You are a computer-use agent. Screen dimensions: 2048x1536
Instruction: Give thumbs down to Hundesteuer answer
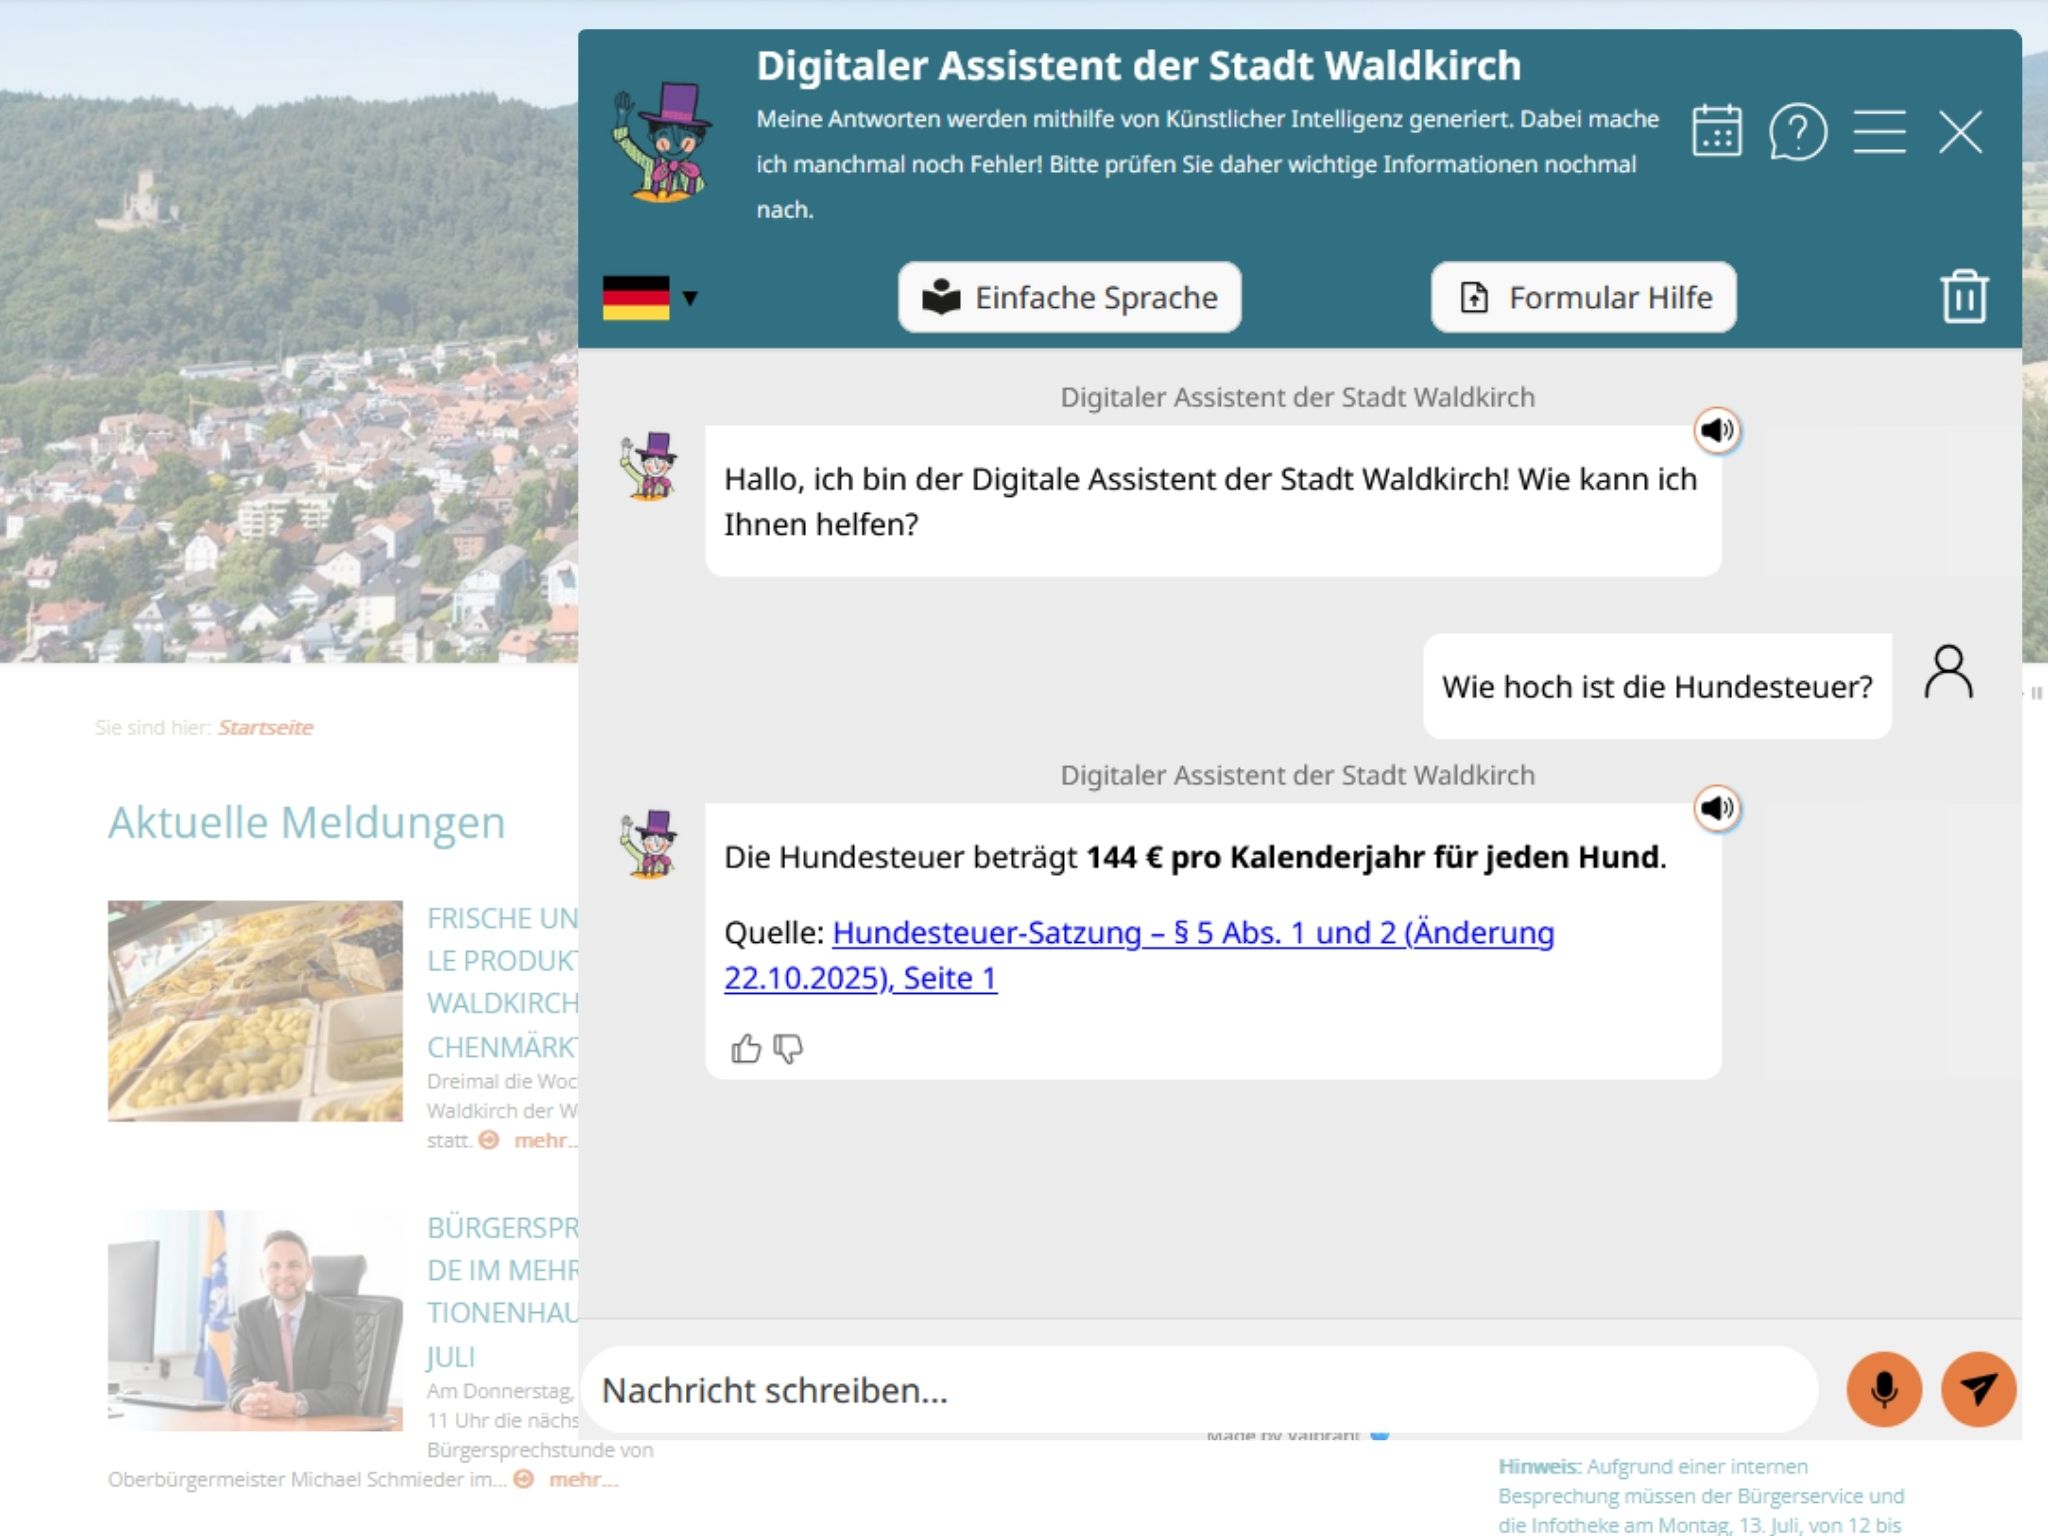coord(788,1049)
